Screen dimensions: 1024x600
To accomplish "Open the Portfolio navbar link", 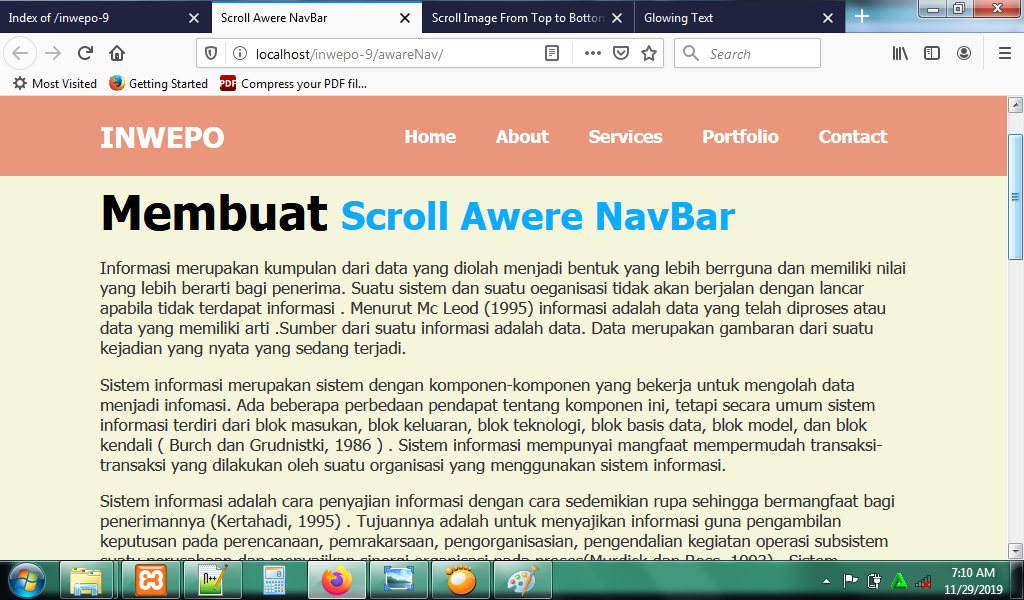I will click(x=740, y=136).
